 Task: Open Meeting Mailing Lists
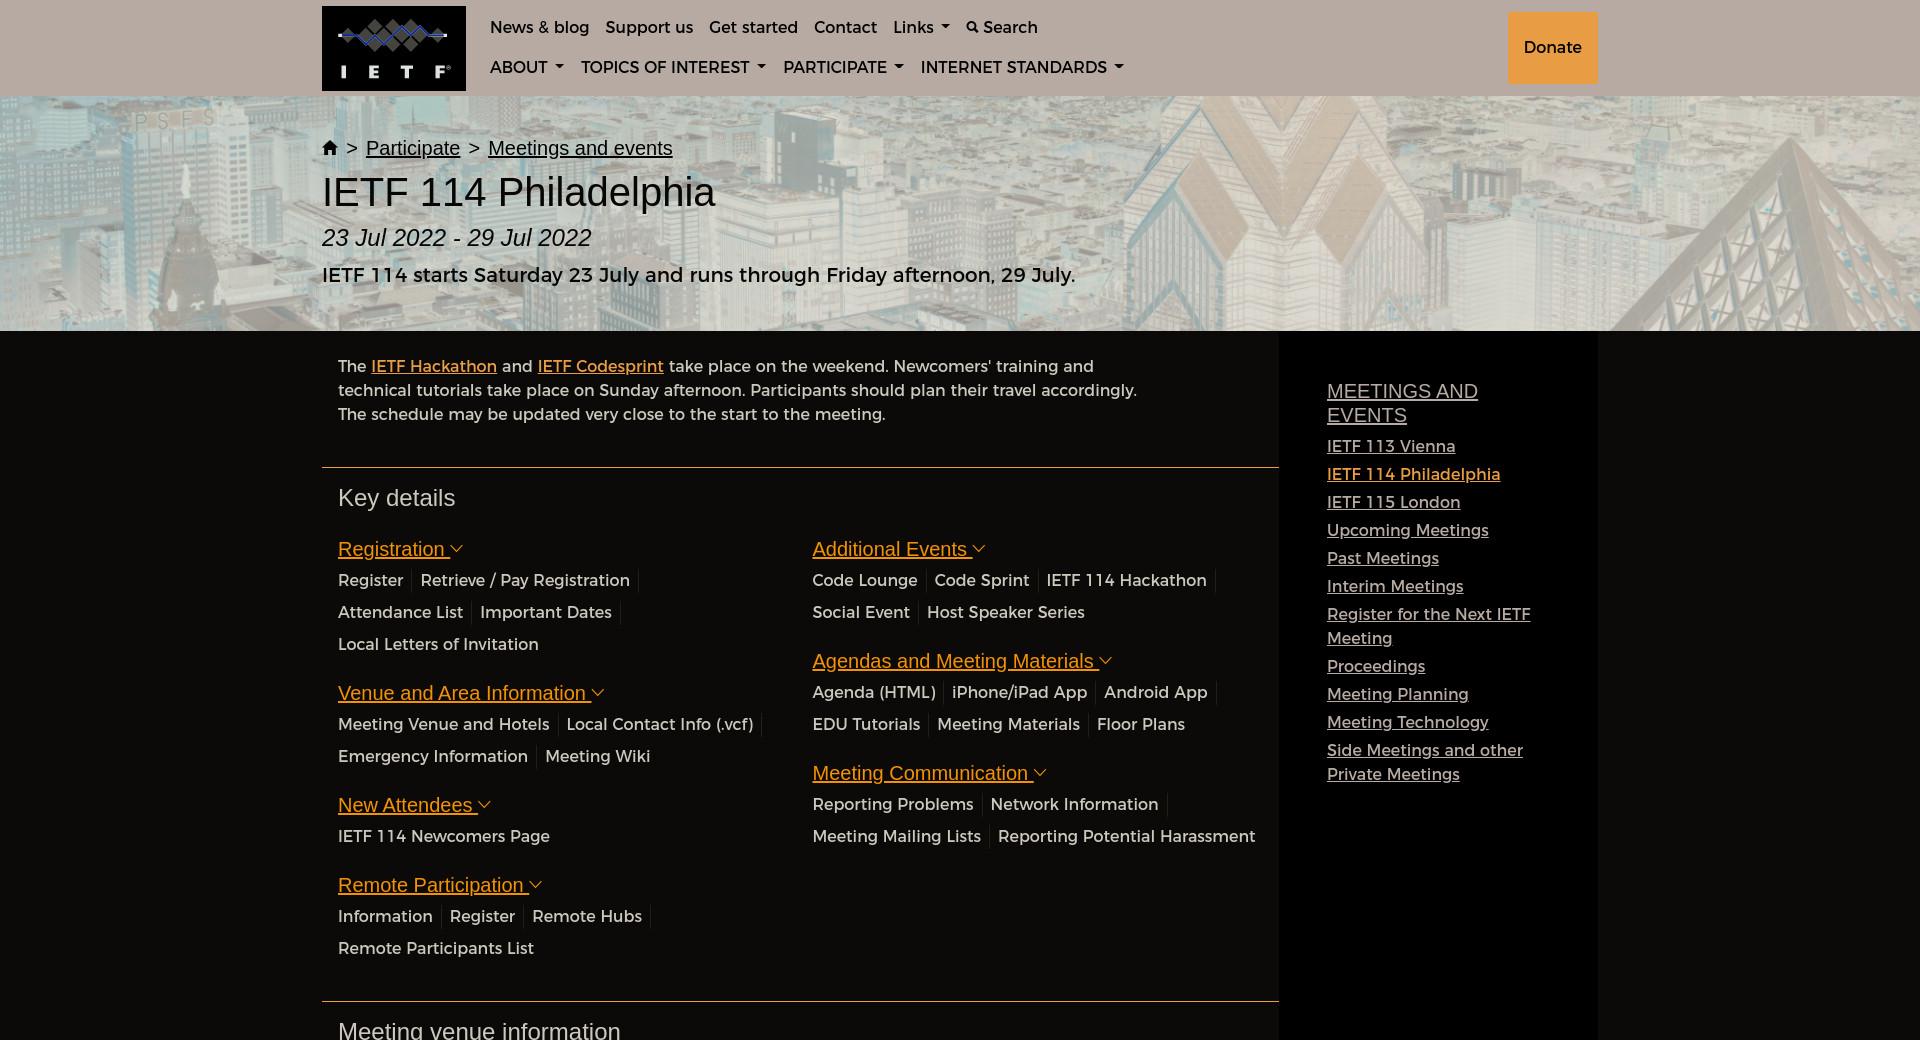896,836
